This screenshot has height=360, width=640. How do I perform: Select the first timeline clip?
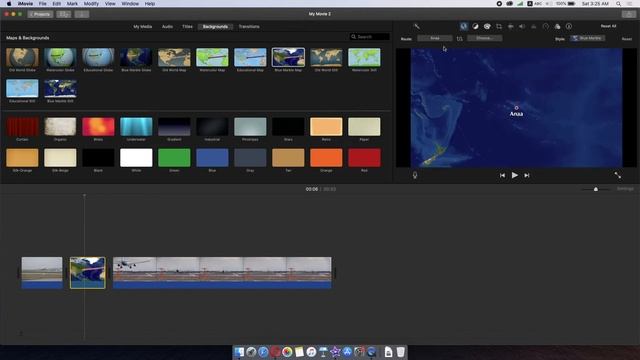pos(42,273)
